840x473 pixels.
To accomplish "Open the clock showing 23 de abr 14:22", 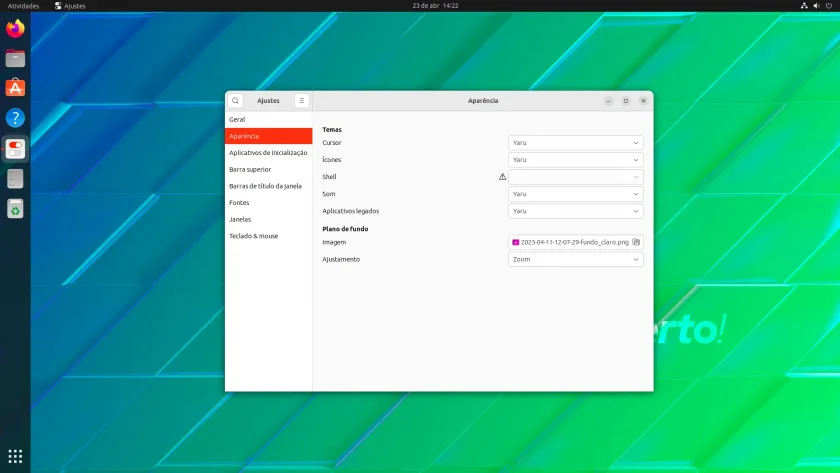I will 435,5.
